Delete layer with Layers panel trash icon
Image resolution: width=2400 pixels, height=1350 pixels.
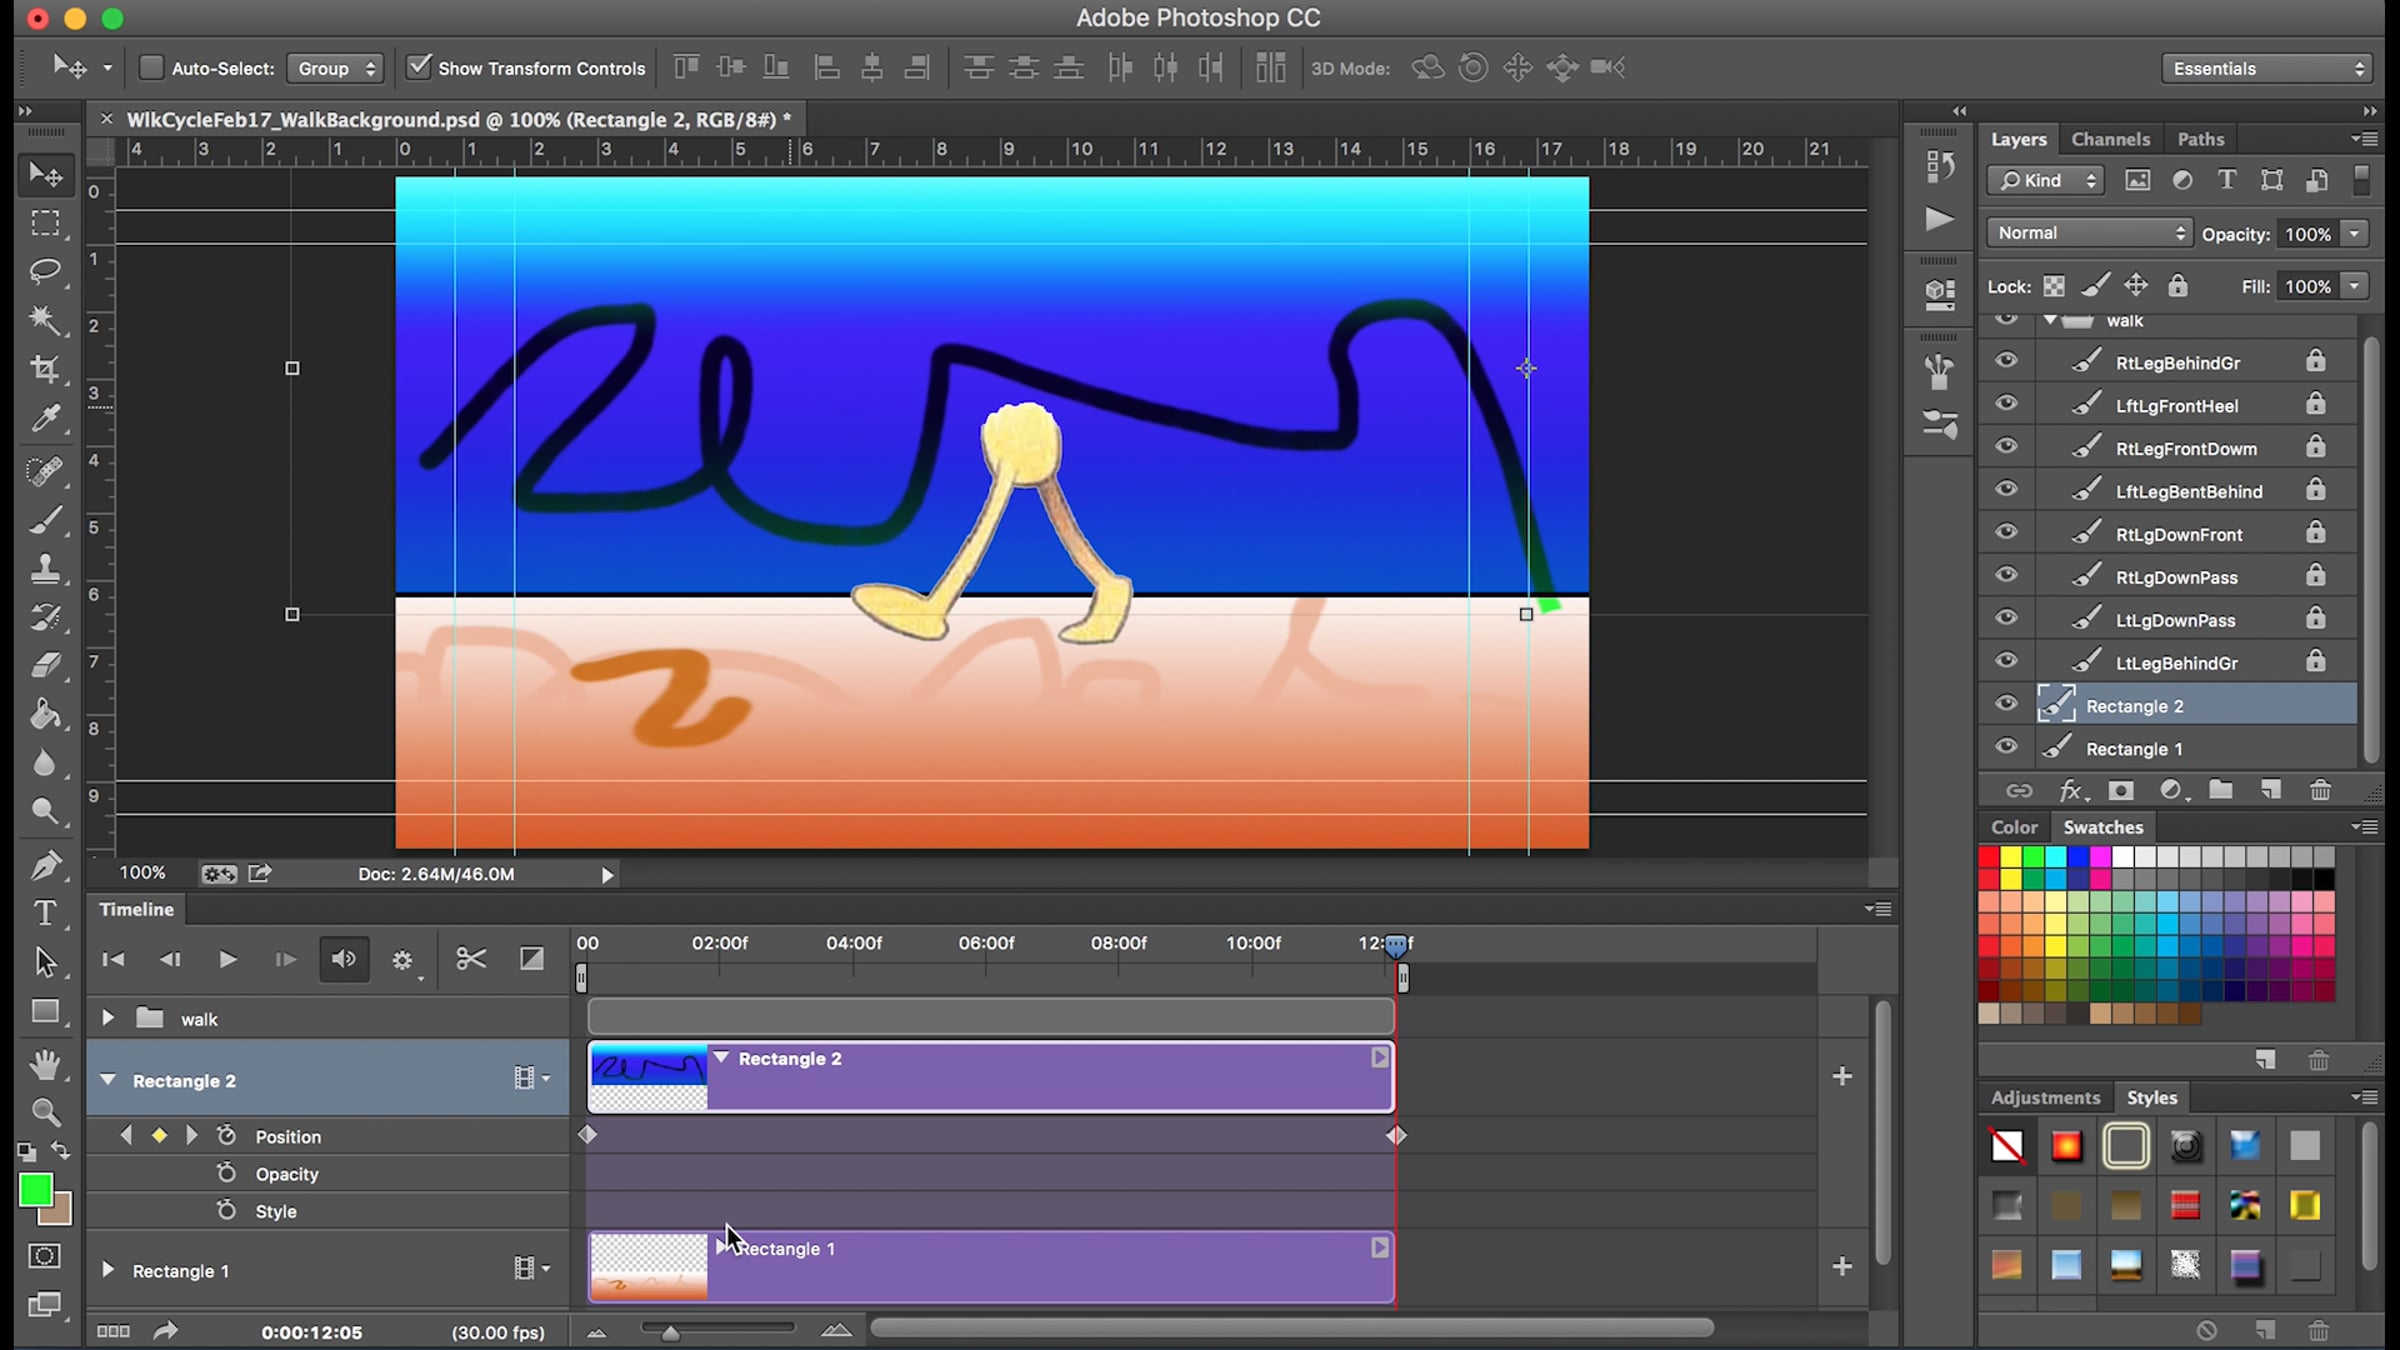[x=2320, y=791]
